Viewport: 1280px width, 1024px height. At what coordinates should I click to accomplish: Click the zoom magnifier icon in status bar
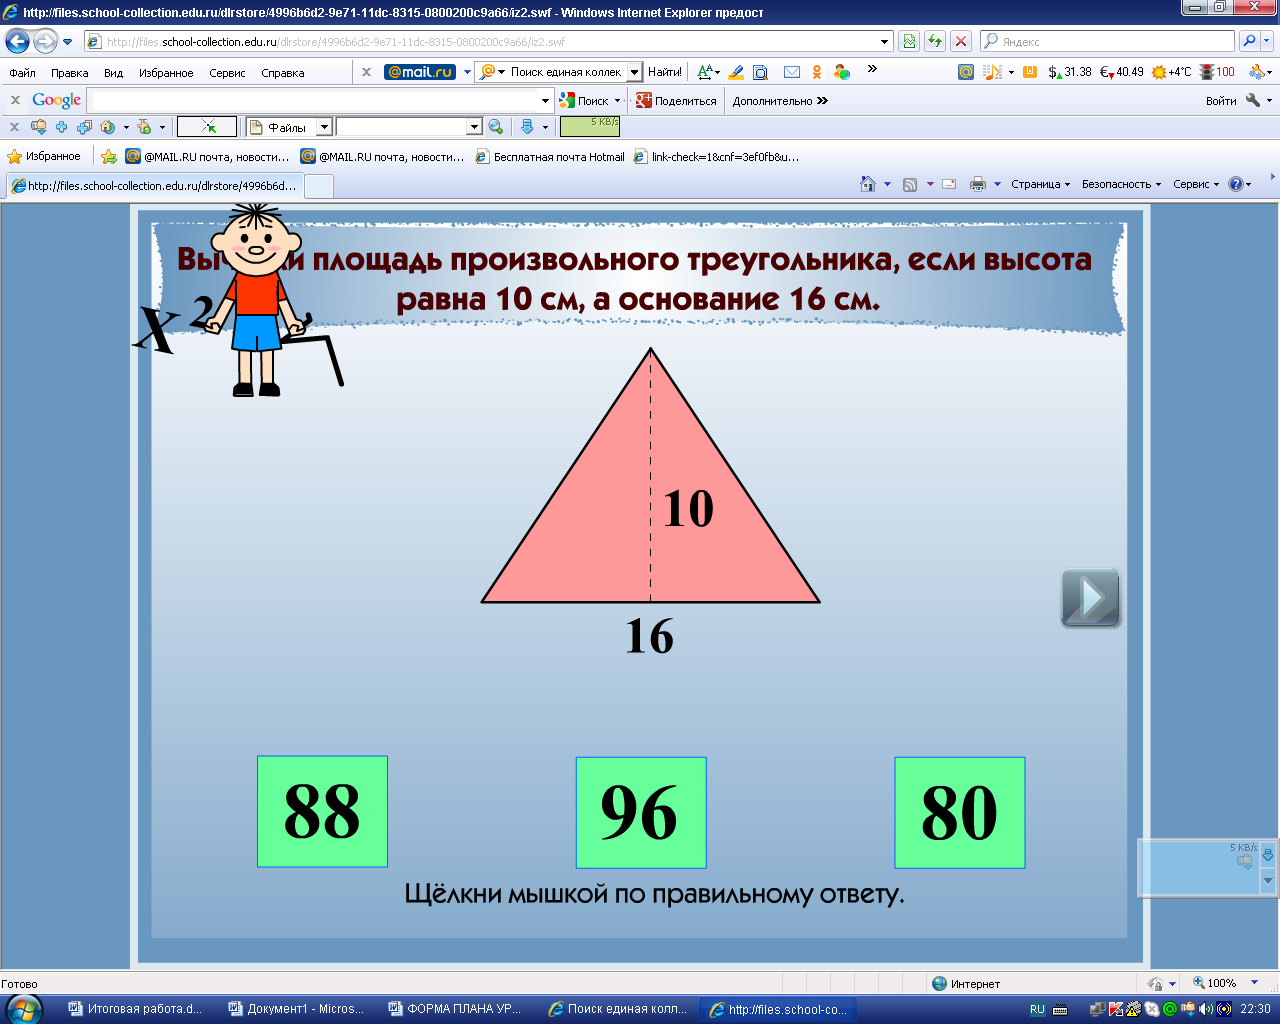tap(1199, 983)
